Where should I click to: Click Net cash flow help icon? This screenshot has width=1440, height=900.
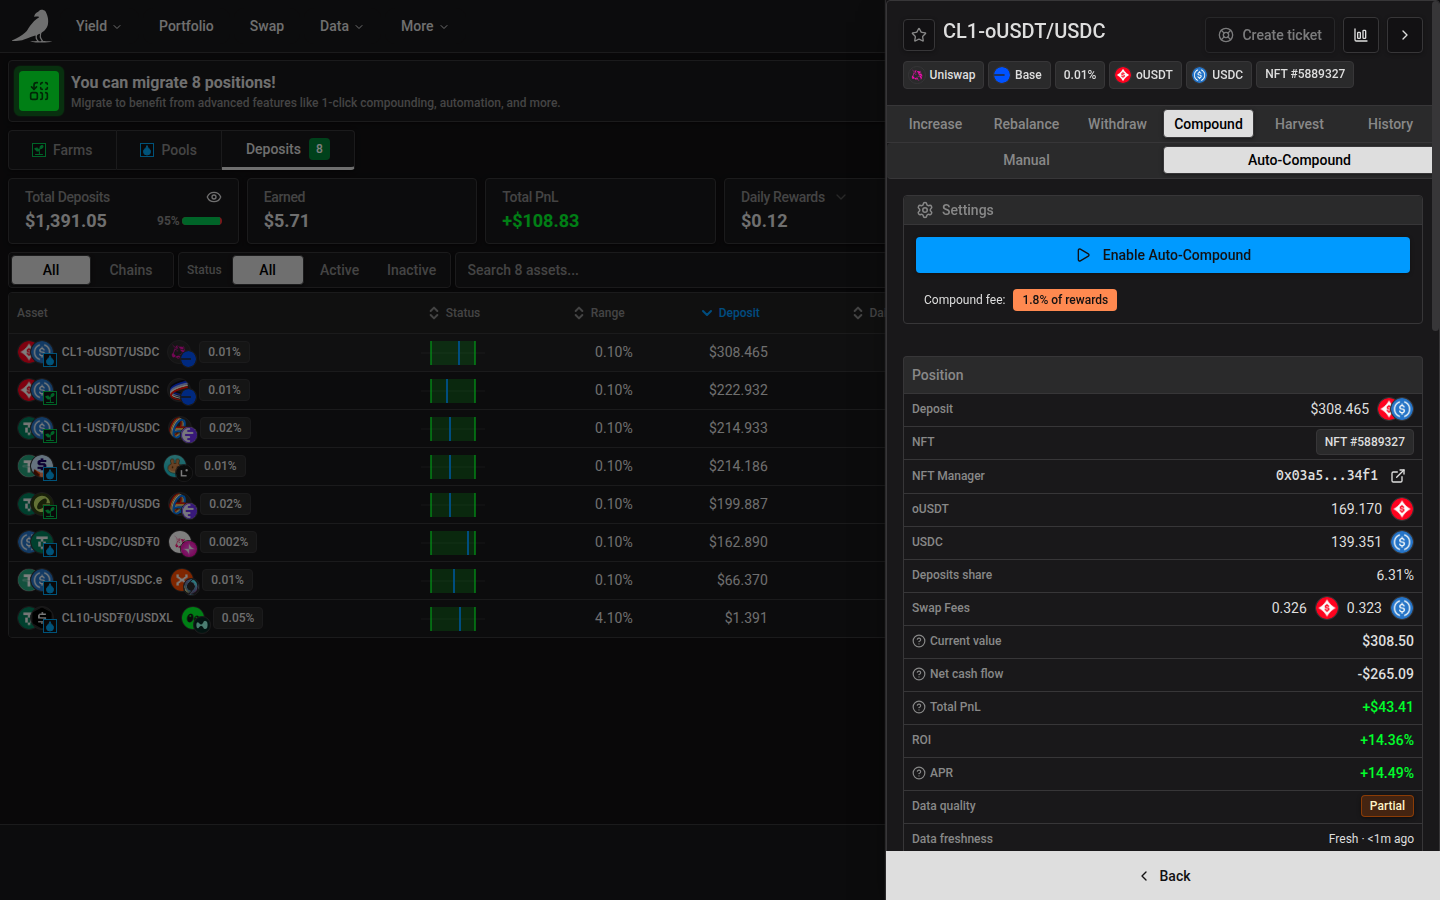point(919,674)
